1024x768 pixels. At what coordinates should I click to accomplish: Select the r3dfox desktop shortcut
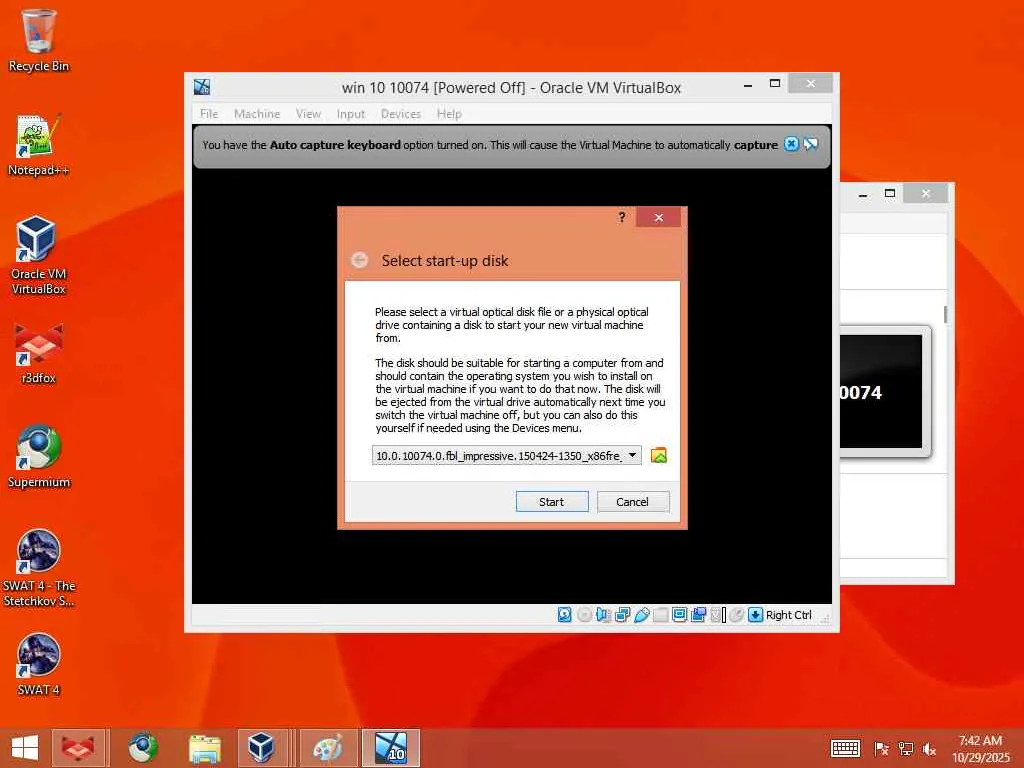click(39, 353)
